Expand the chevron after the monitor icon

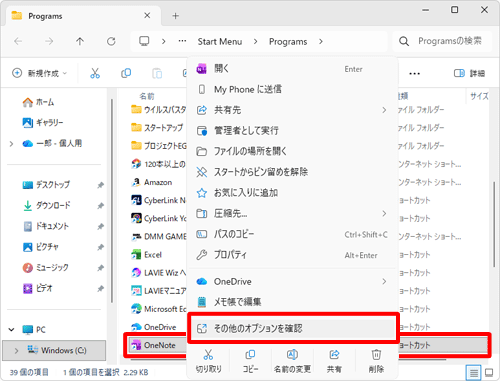[x=163, y=41]
